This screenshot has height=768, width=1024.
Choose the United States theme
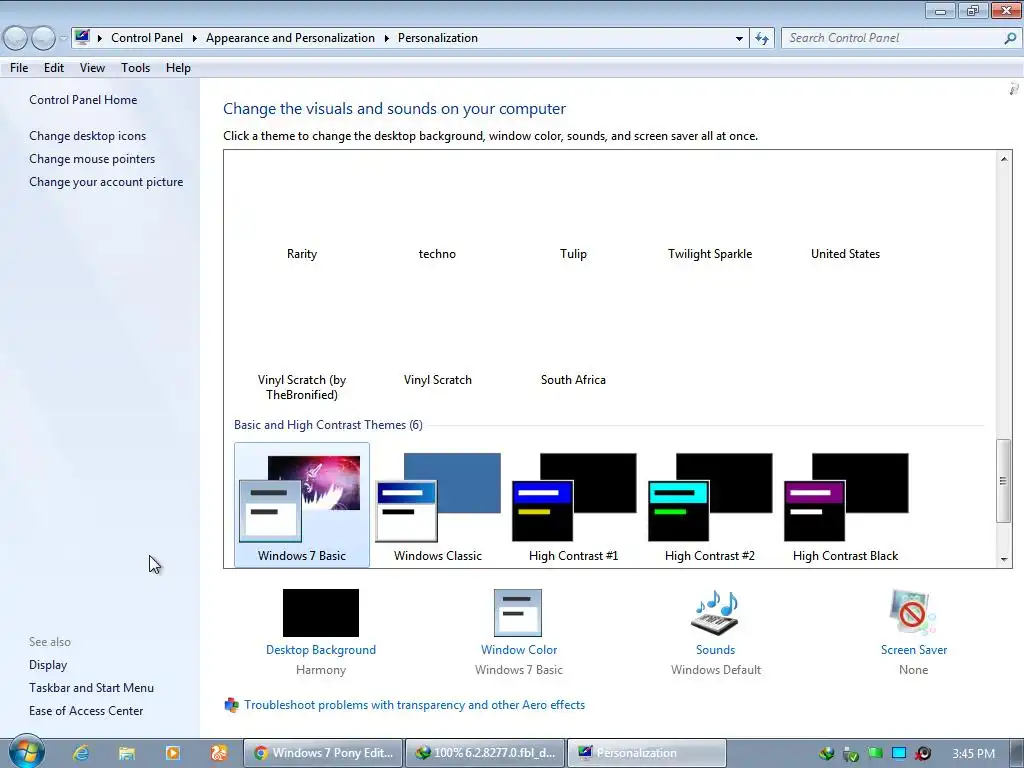point(846,254)
